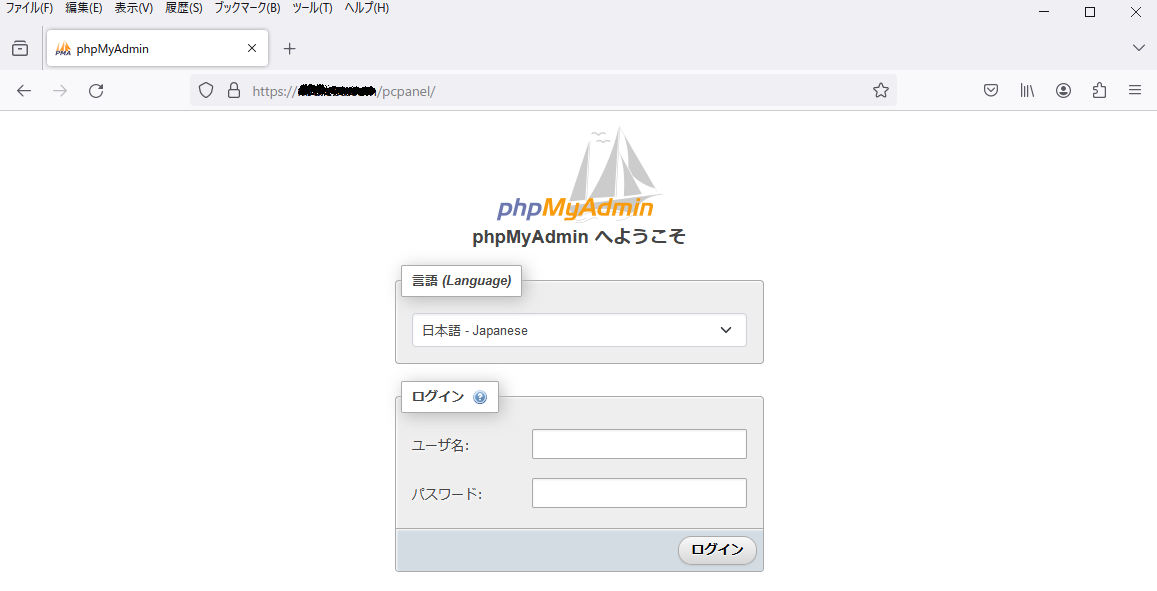Bookmark this page with the star icon
This screenshot has height=591, width=1157.
880,91
